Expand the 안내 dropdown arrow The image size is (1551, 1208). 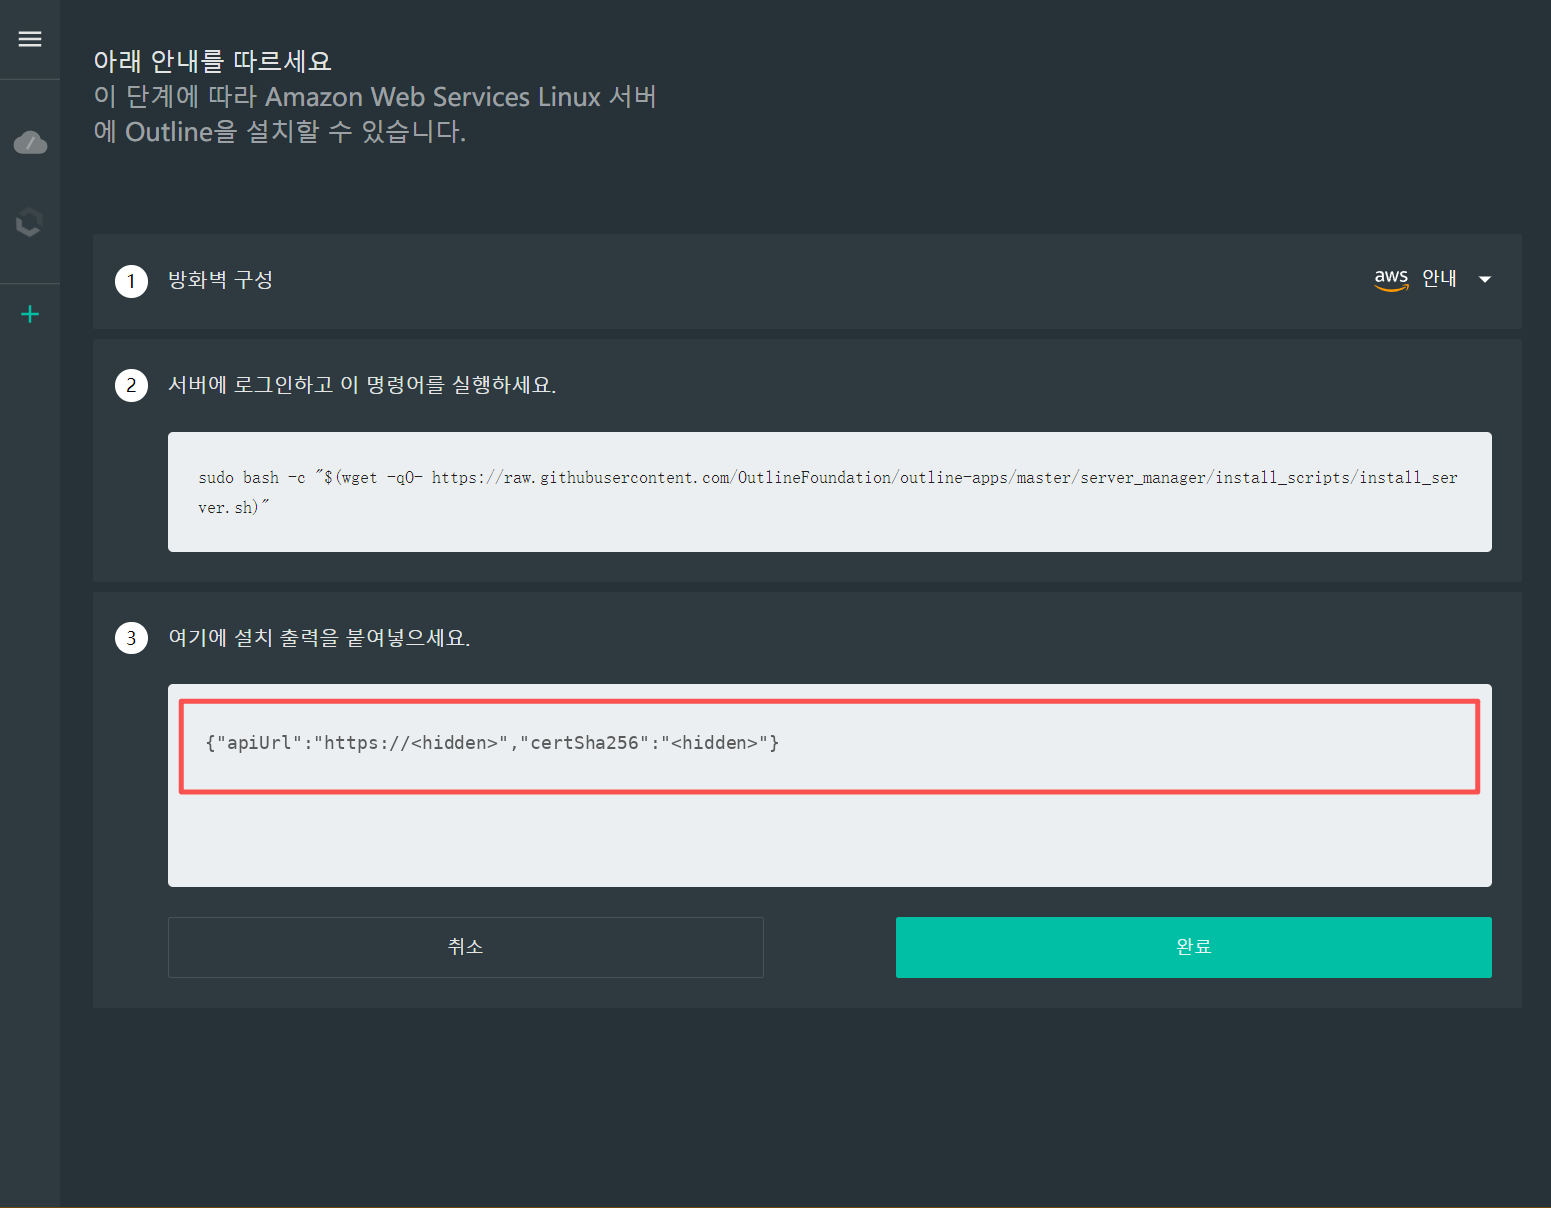[1485, 280]
